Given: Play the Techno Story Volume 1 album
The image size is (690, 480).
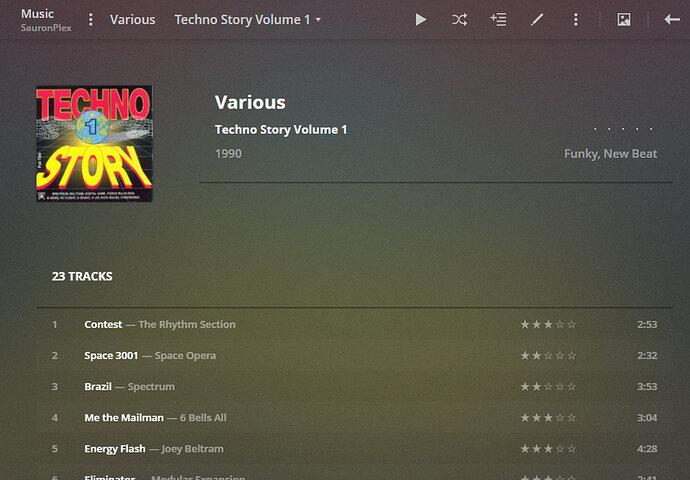Looking at the screenshot, I should pyautogui.click(x=421, y=20).
